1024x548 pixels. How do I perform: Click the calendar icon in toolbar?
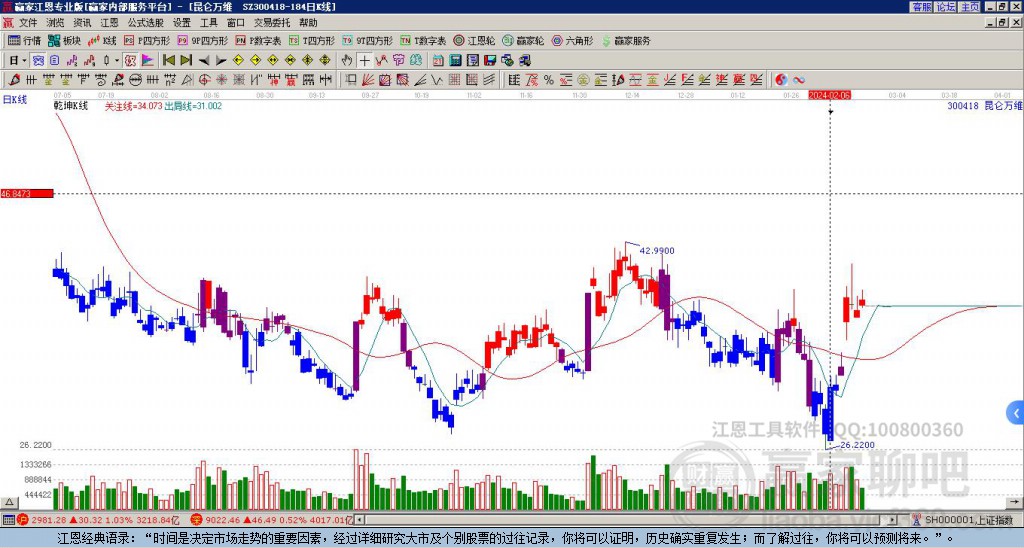click(438, 61)
